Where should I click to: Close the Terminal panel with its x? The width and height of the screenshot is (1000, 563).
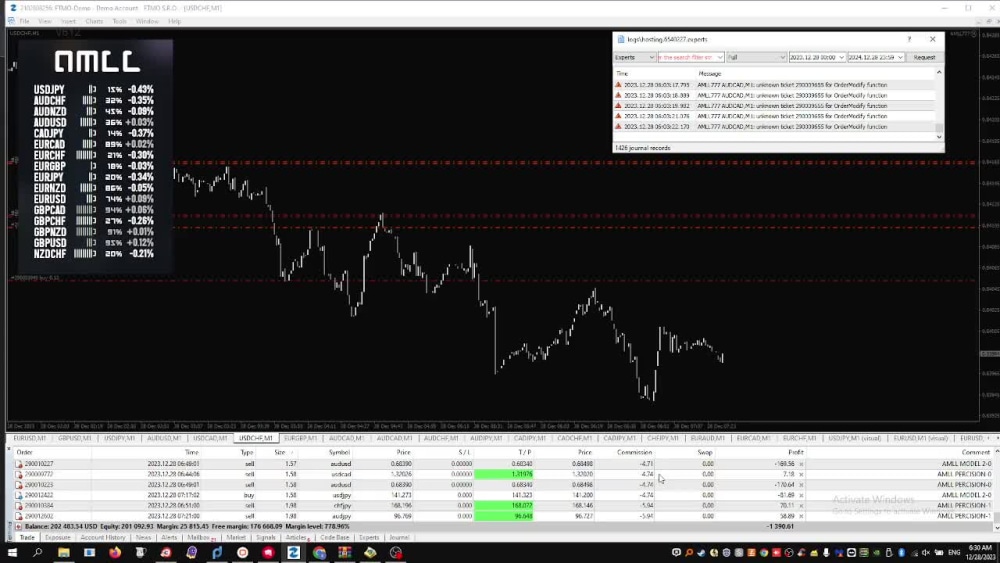(9, 450)
